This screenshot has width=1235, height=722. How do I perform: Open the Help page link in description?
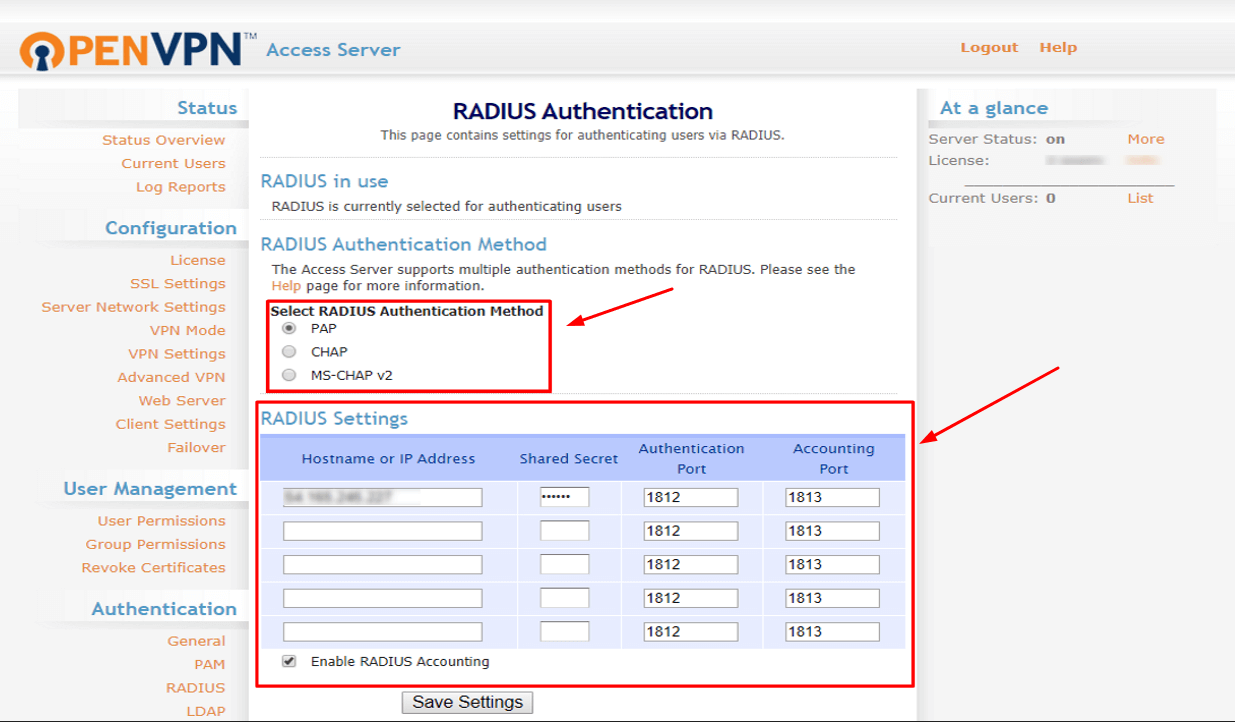pos(286,286)
